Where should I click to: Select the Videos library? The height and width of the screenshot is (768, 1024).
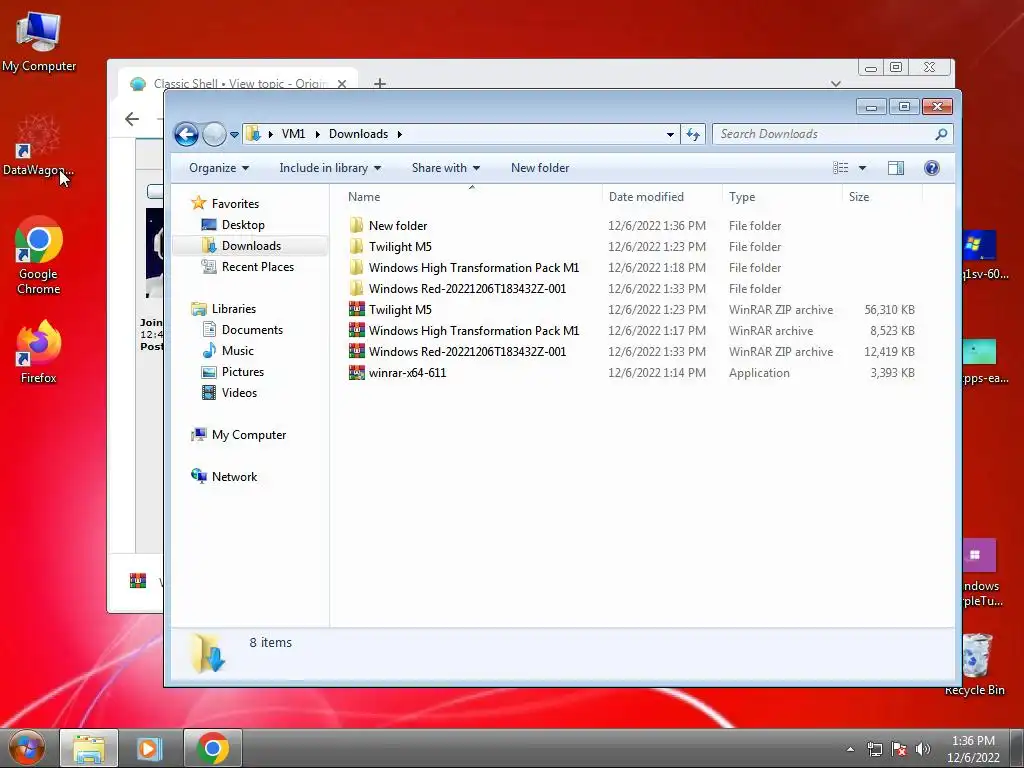(x=239, y=392)
